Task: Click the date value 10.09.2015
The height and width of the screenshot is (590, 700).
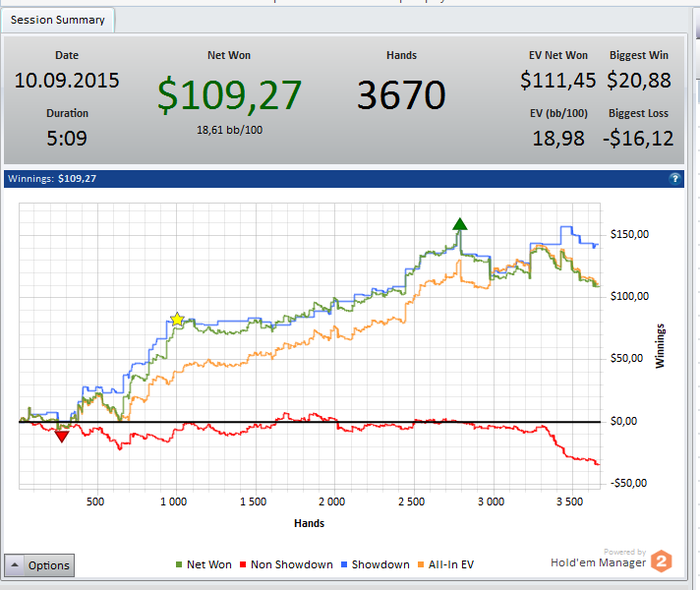Action: (67, 81)
